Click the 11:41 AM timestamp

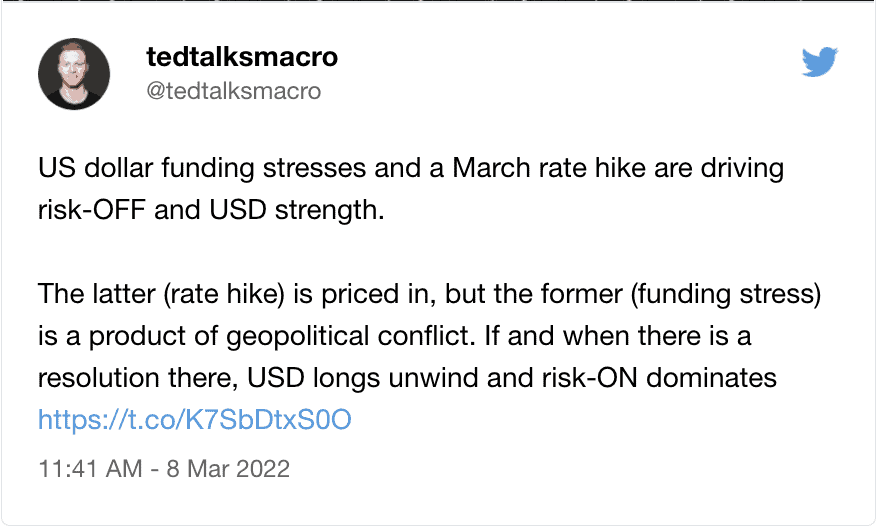(x=90, y=469)
